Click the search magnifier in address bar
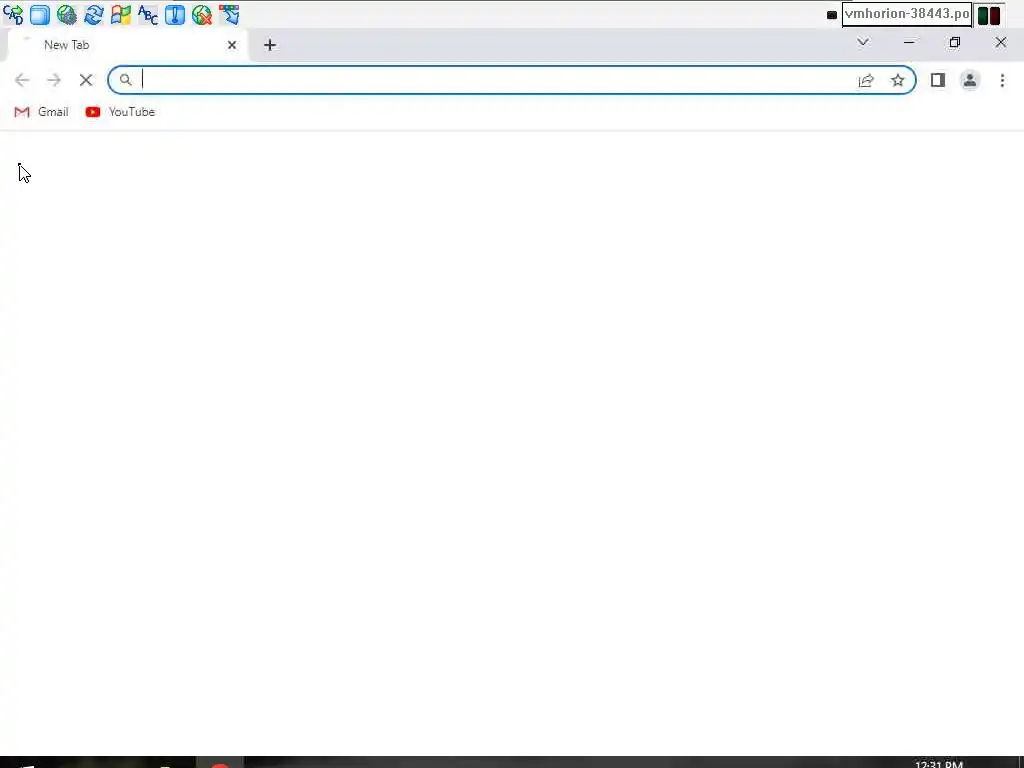The width and height of the screenshot is (1024, 768). (x=125, y=80)
